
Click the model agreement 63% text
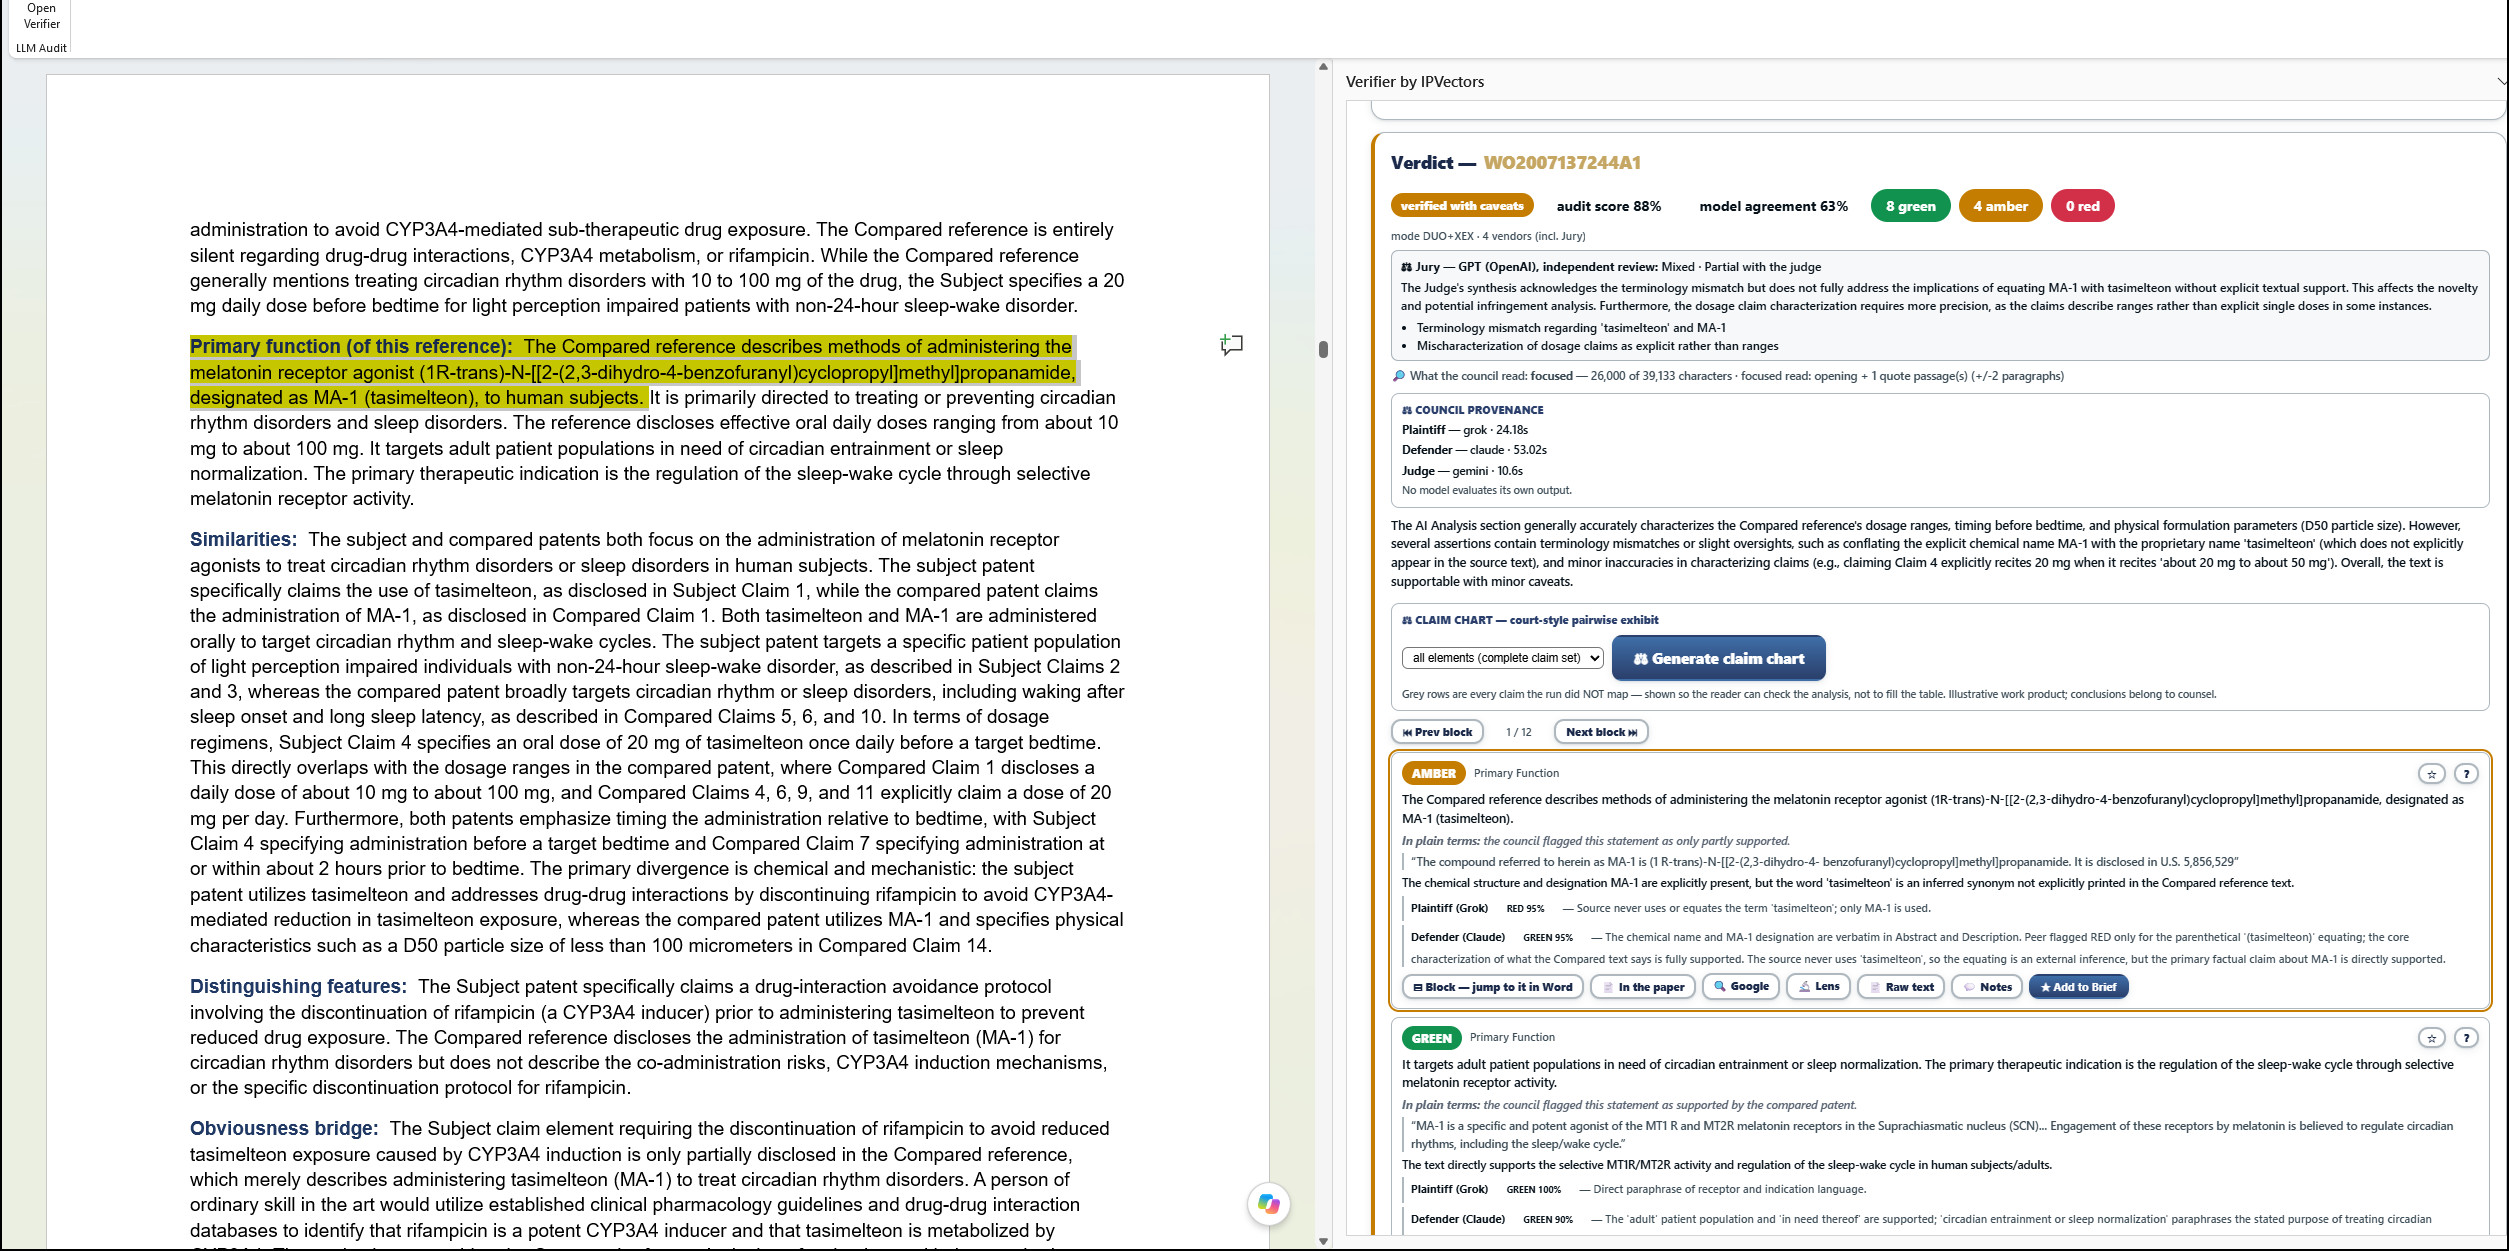[x=1773, y=206]
